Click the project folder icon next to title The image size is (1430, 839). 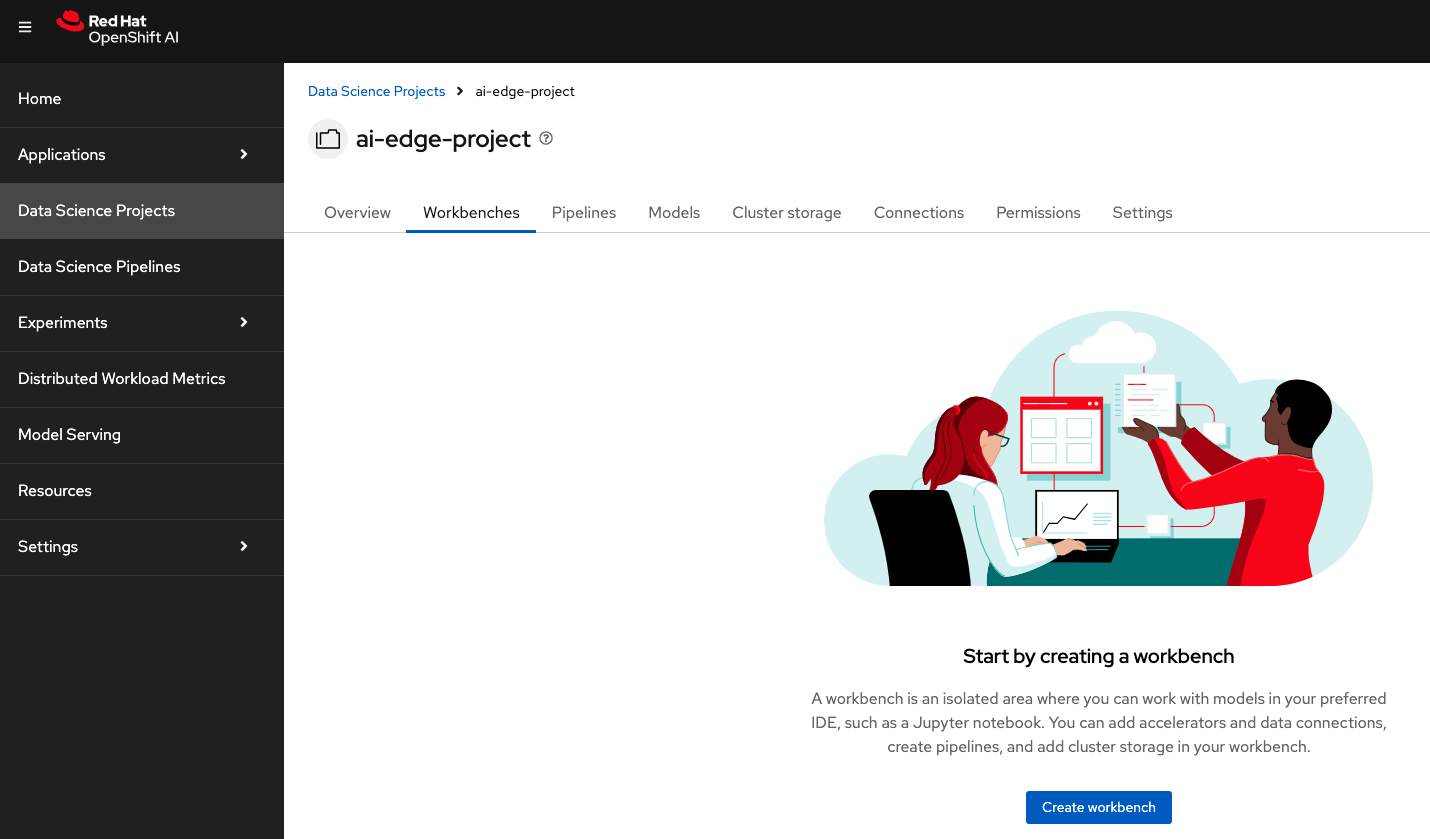click(x=327, y=140)
